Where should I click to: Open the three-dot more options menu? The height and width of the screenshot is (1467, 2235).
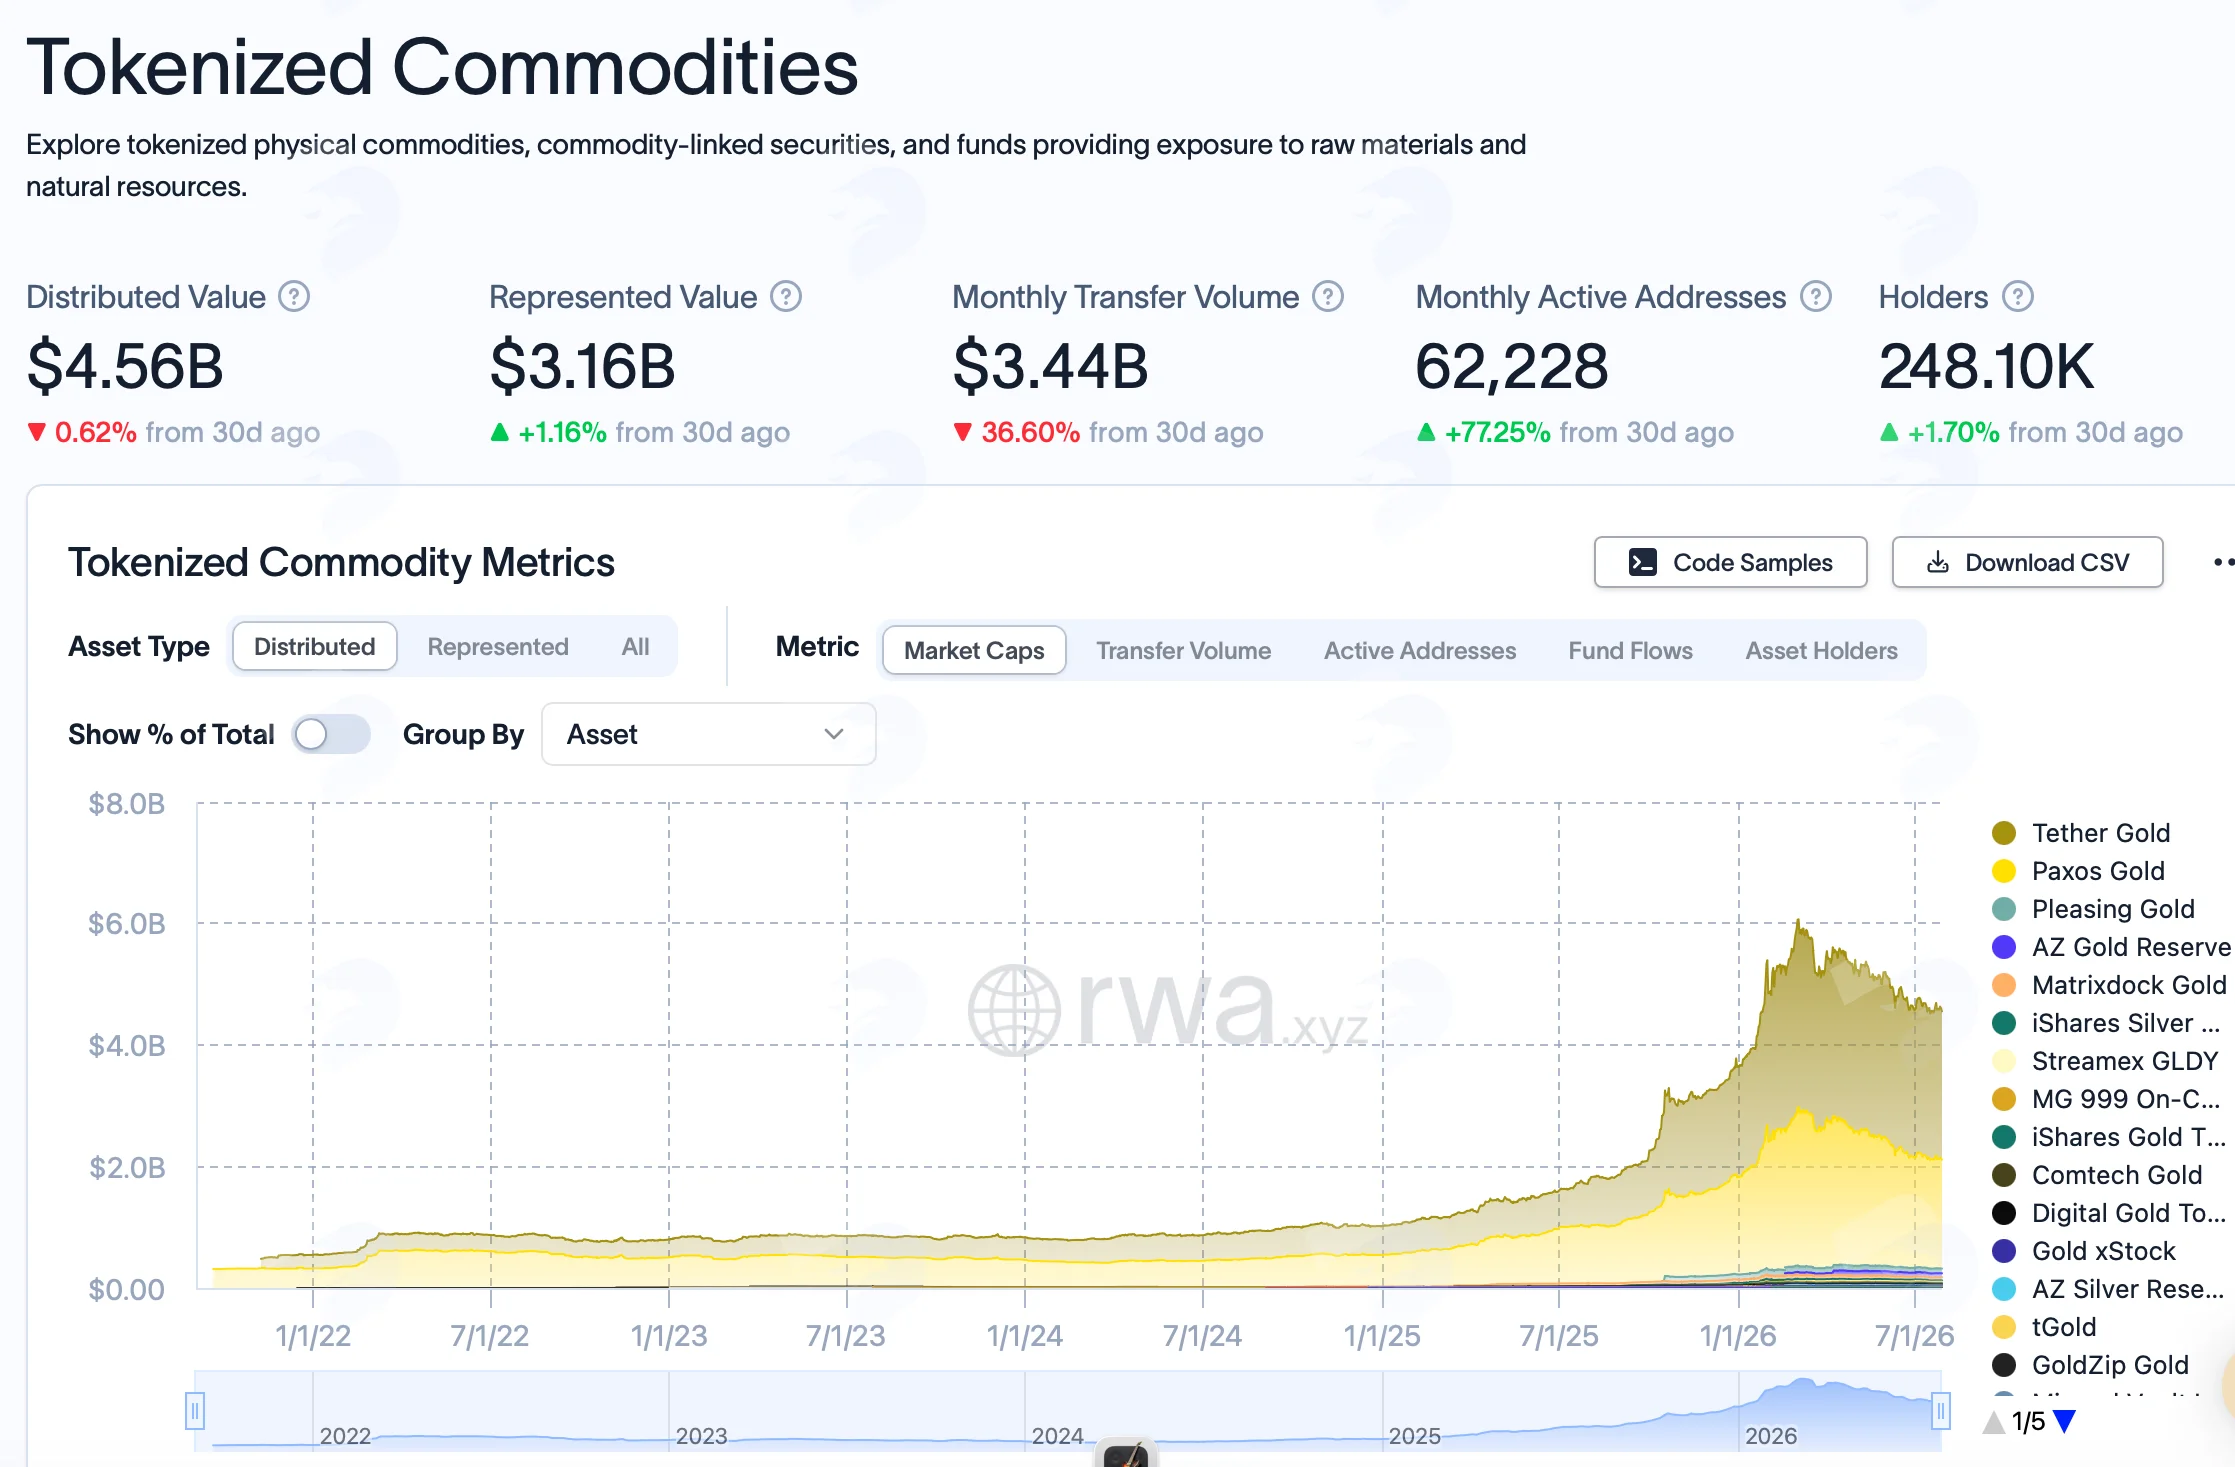[x=2224, y=562]
